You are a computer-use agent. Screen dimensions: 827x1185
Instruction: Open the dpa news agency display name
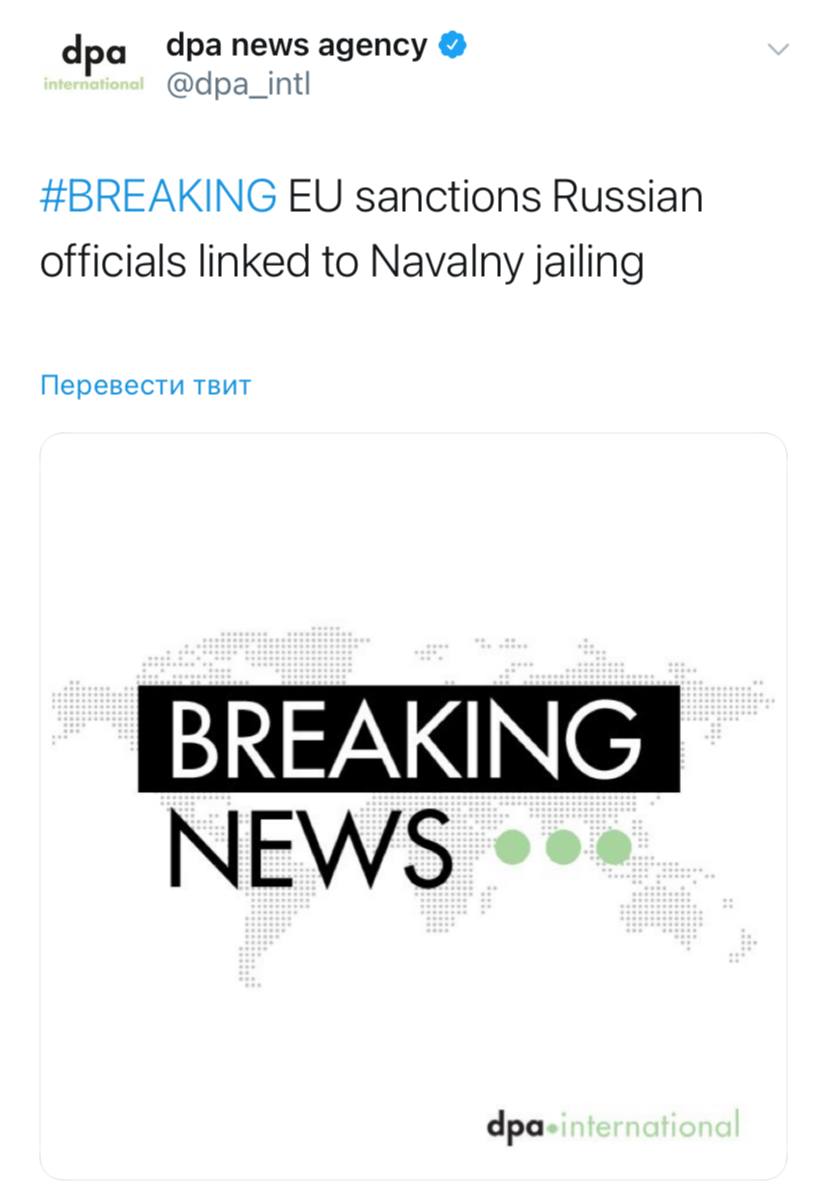pyautogui.click(x=296, y=45)
